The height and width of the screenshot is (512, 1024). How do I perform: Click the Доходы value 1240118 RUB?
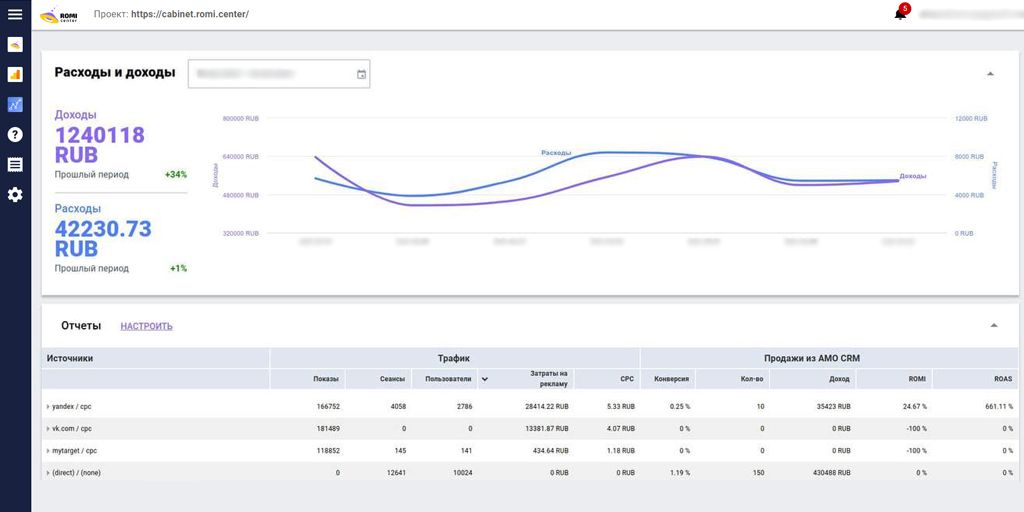coord(100,145)
